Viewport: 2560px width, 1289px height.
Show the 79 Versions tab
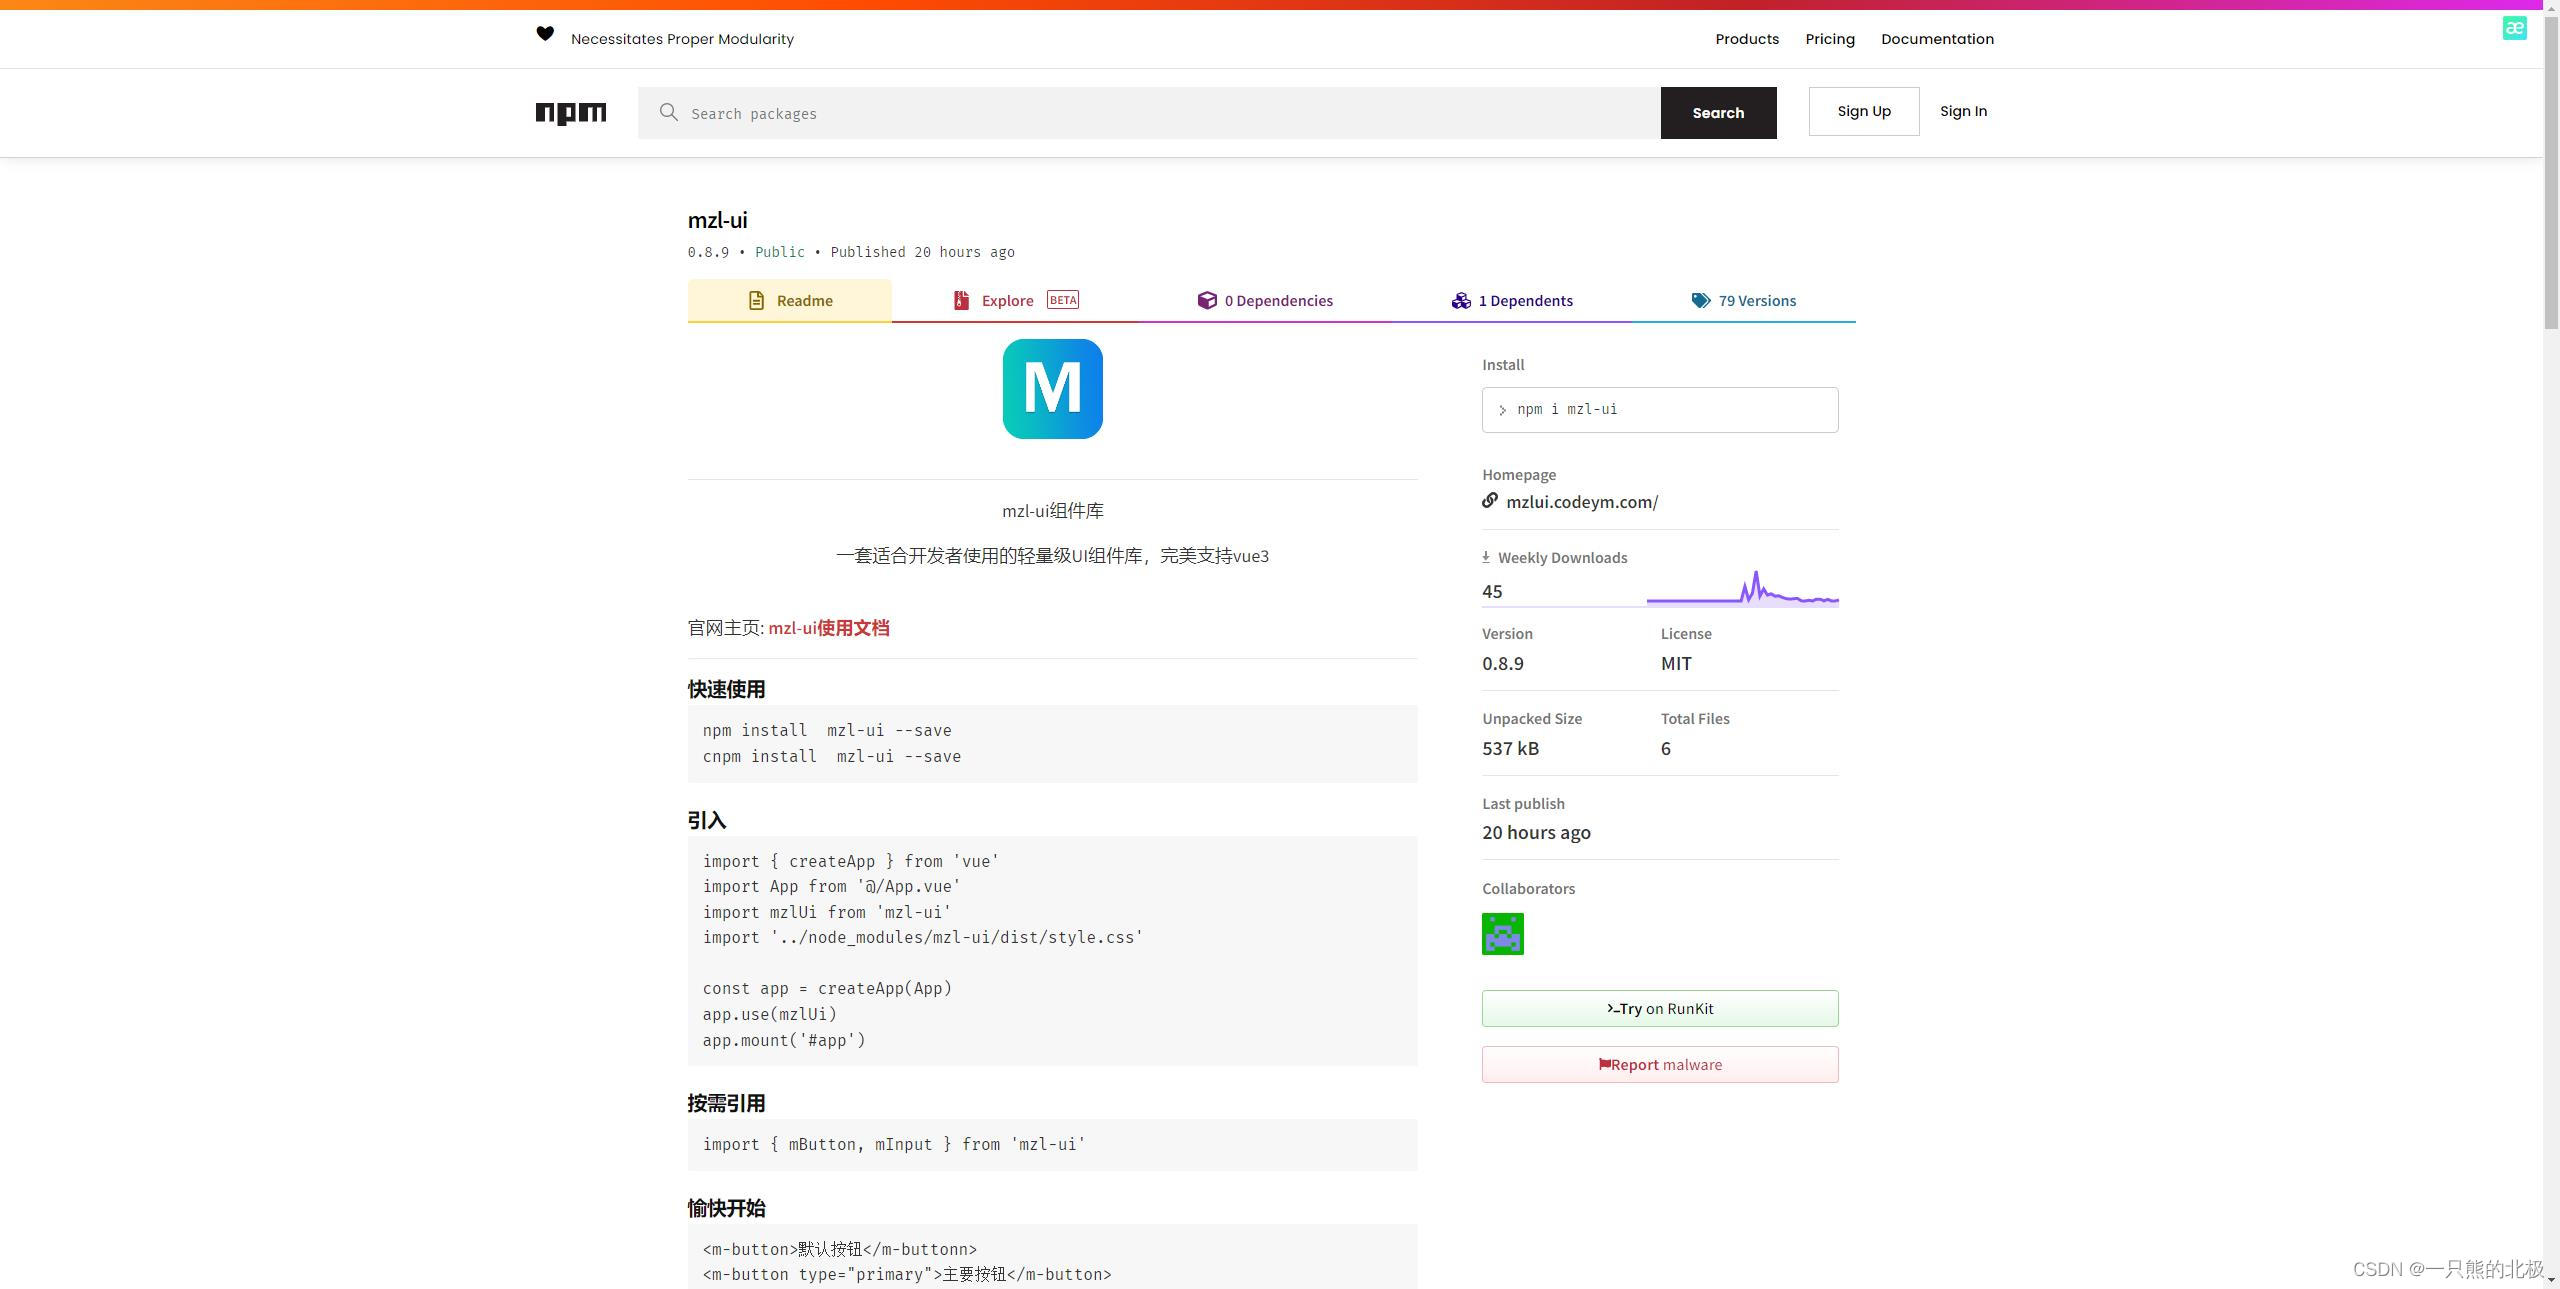point(1743,300)
